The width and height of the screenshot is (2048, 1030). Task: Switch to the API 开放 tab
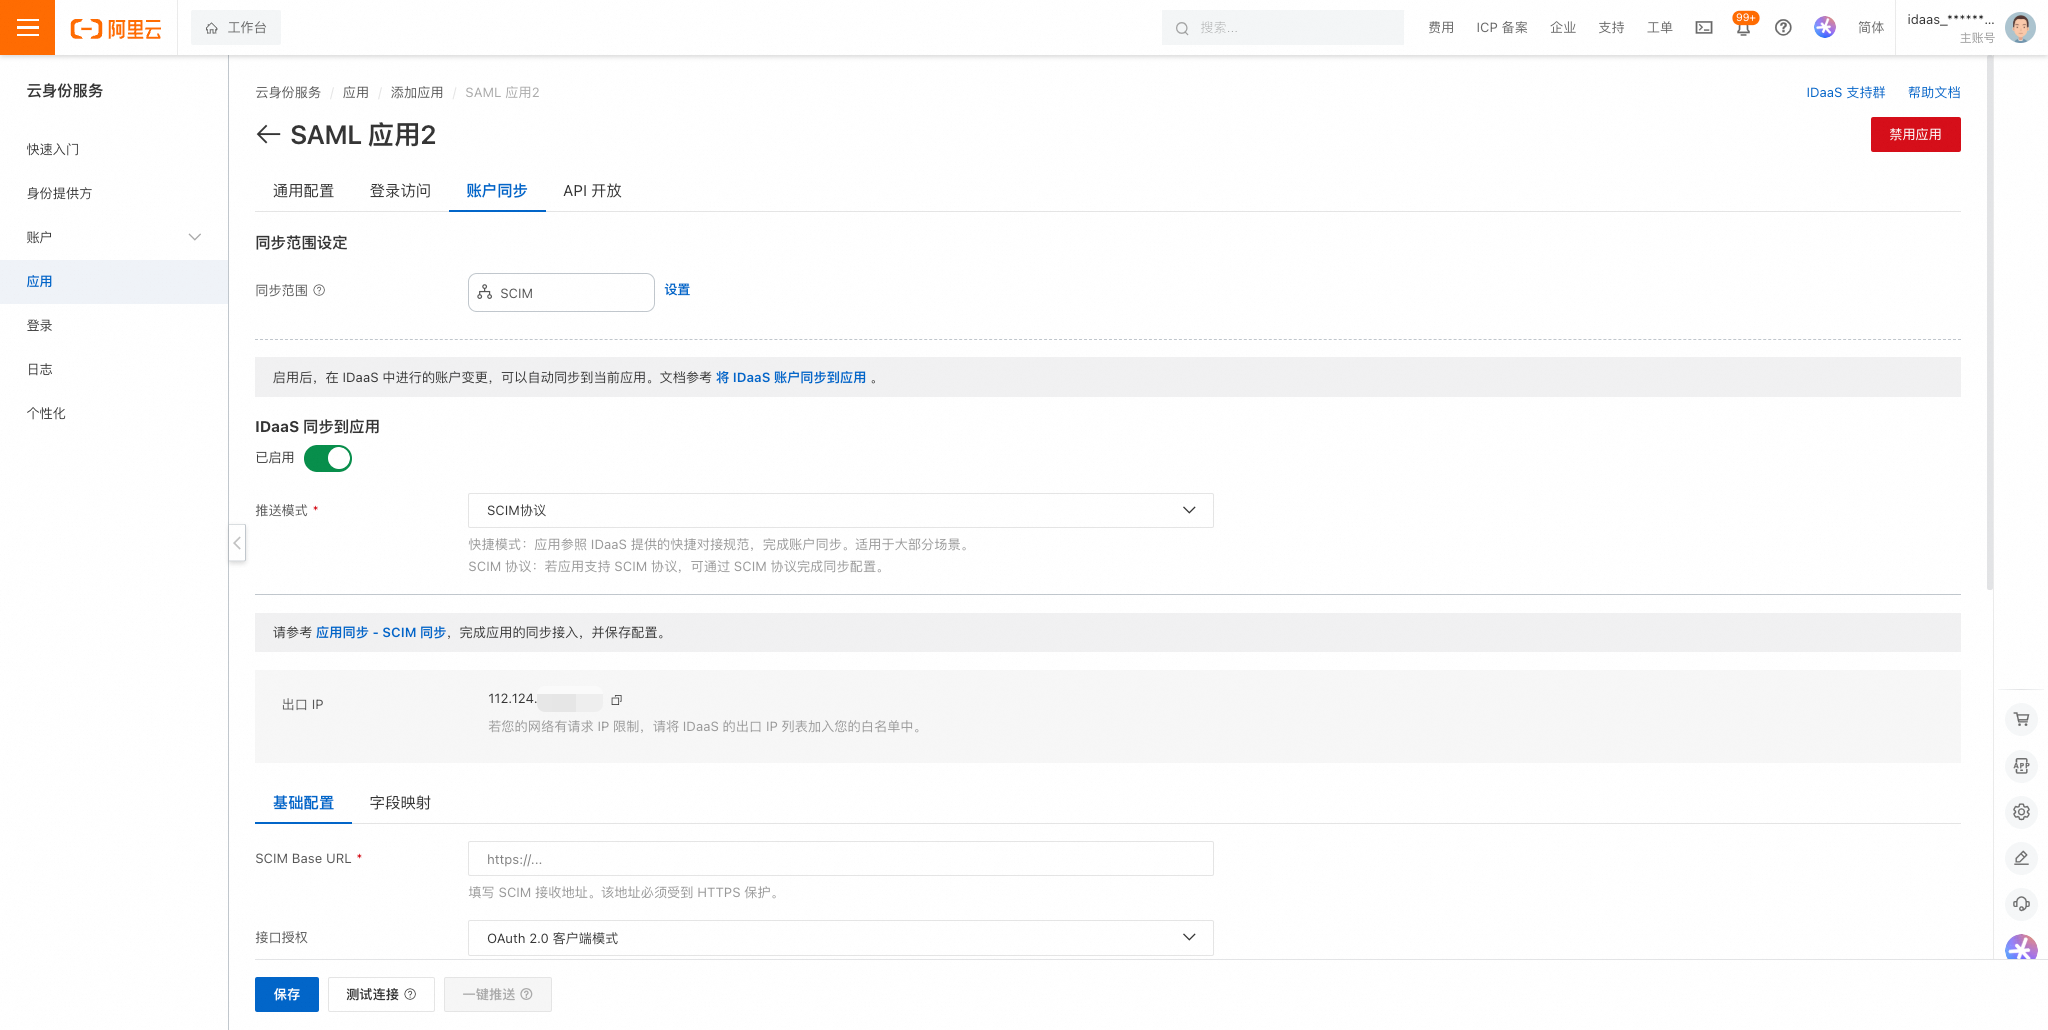tap(592, 191)
